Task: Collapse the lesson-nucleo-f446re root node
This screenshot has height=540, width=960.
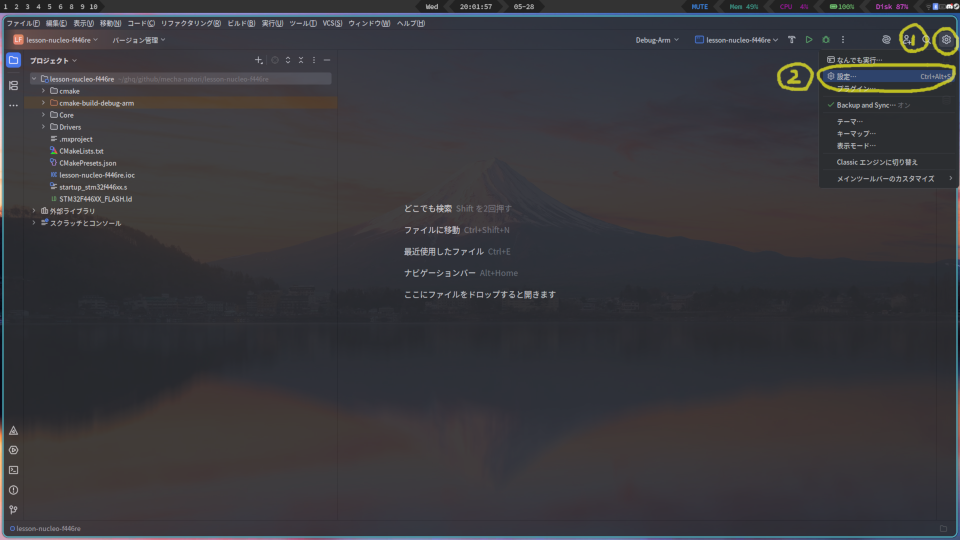Action: tap(34, 79)
